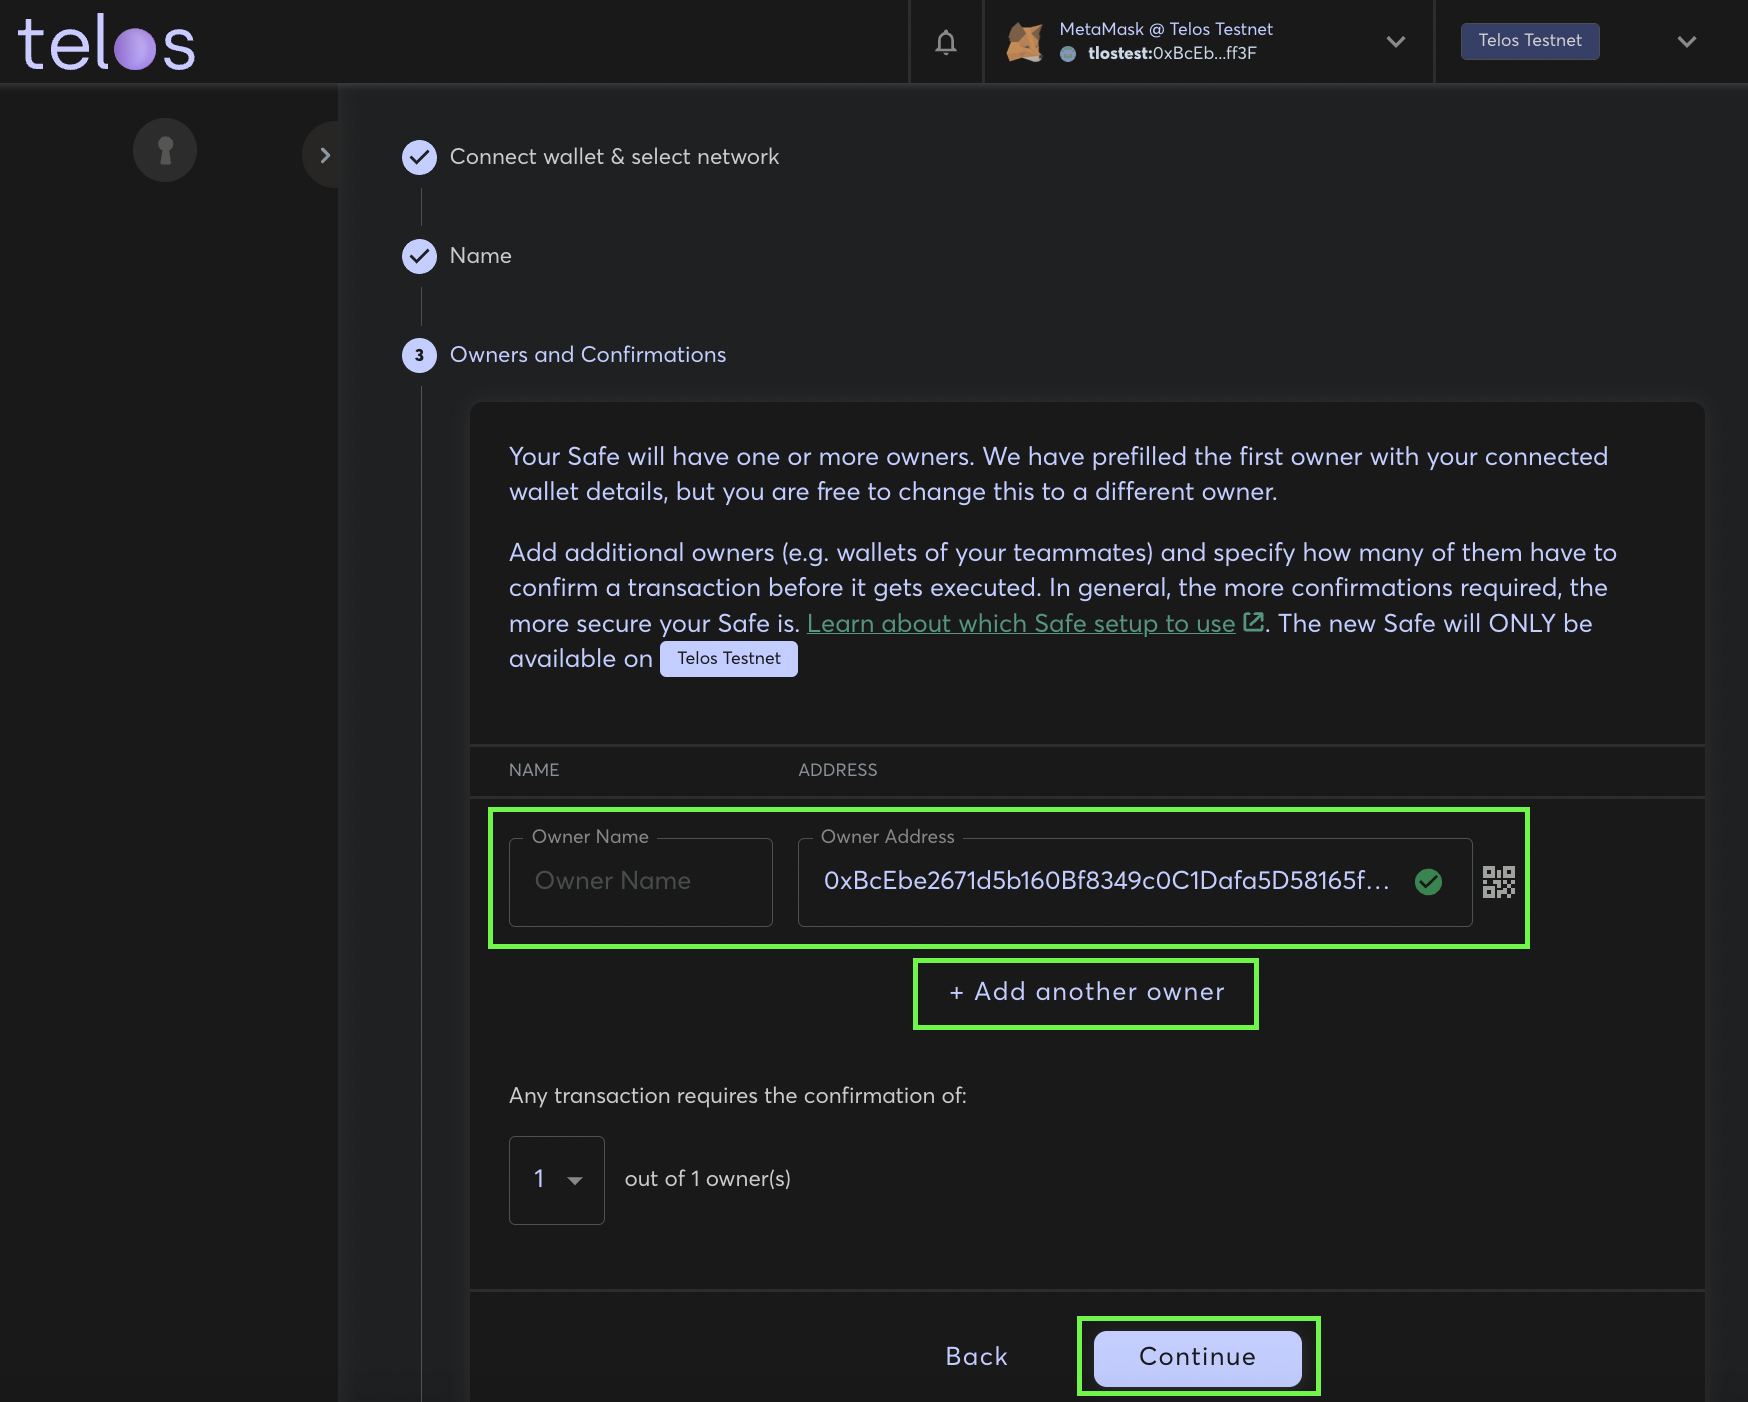Click the MetaMask fox icon

1025,42
